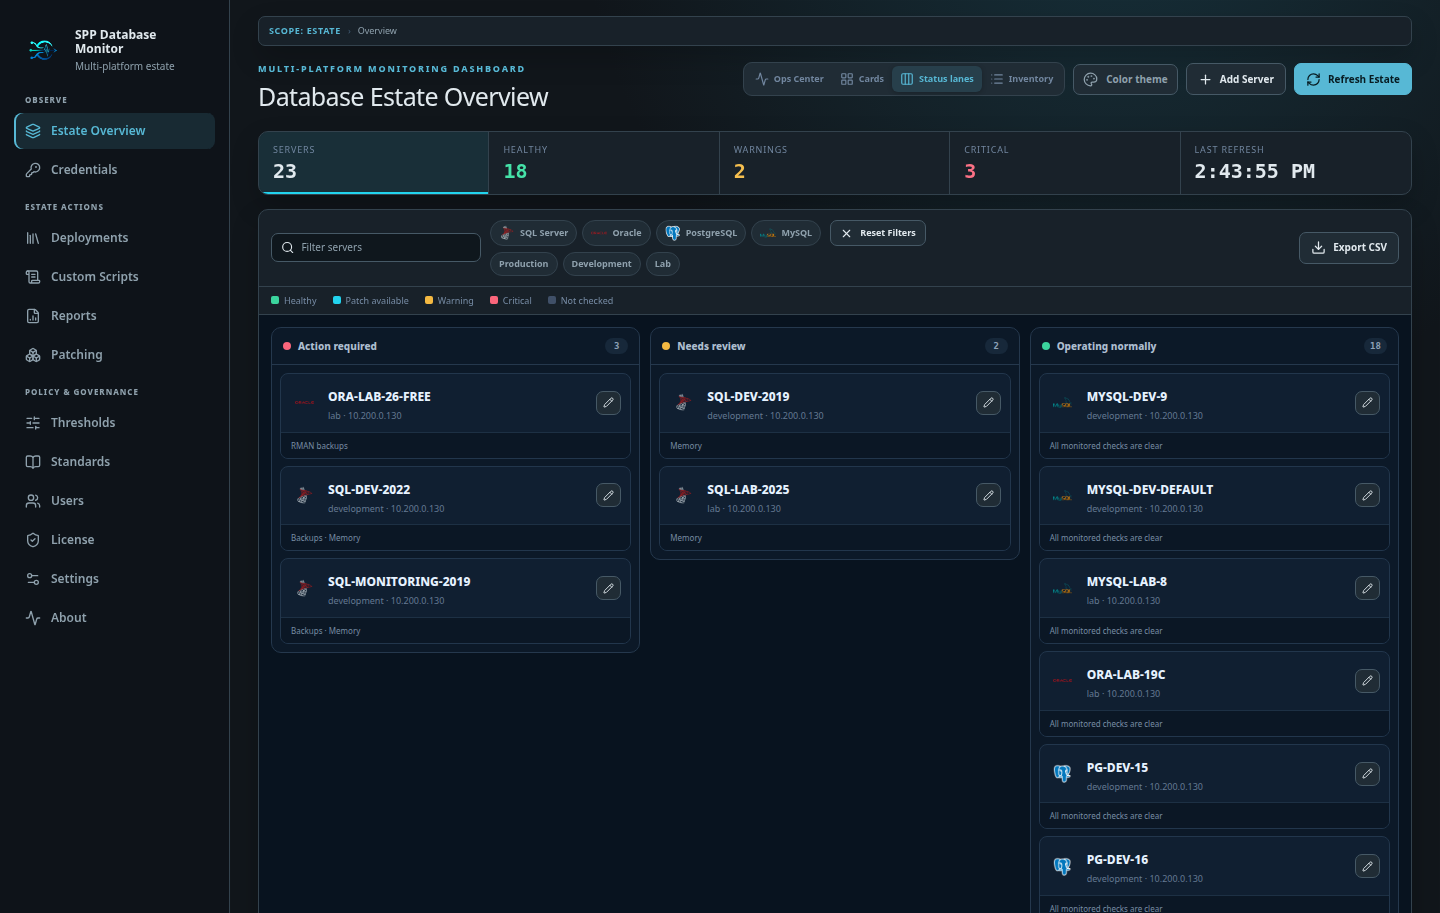Open the License page
Image resolution: width=1440 pixels, height=913 pixels.
coord(115,540)
